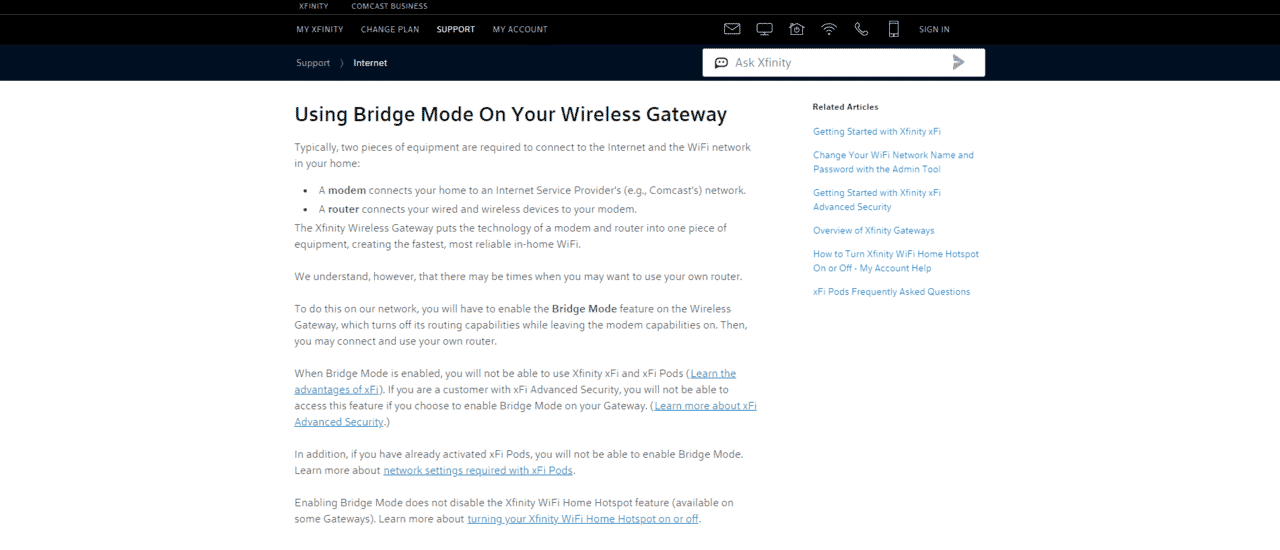The image size is (1280, 550).
Task: Open My Account menu
Action: pyautogui.click(x=520, y=29)
